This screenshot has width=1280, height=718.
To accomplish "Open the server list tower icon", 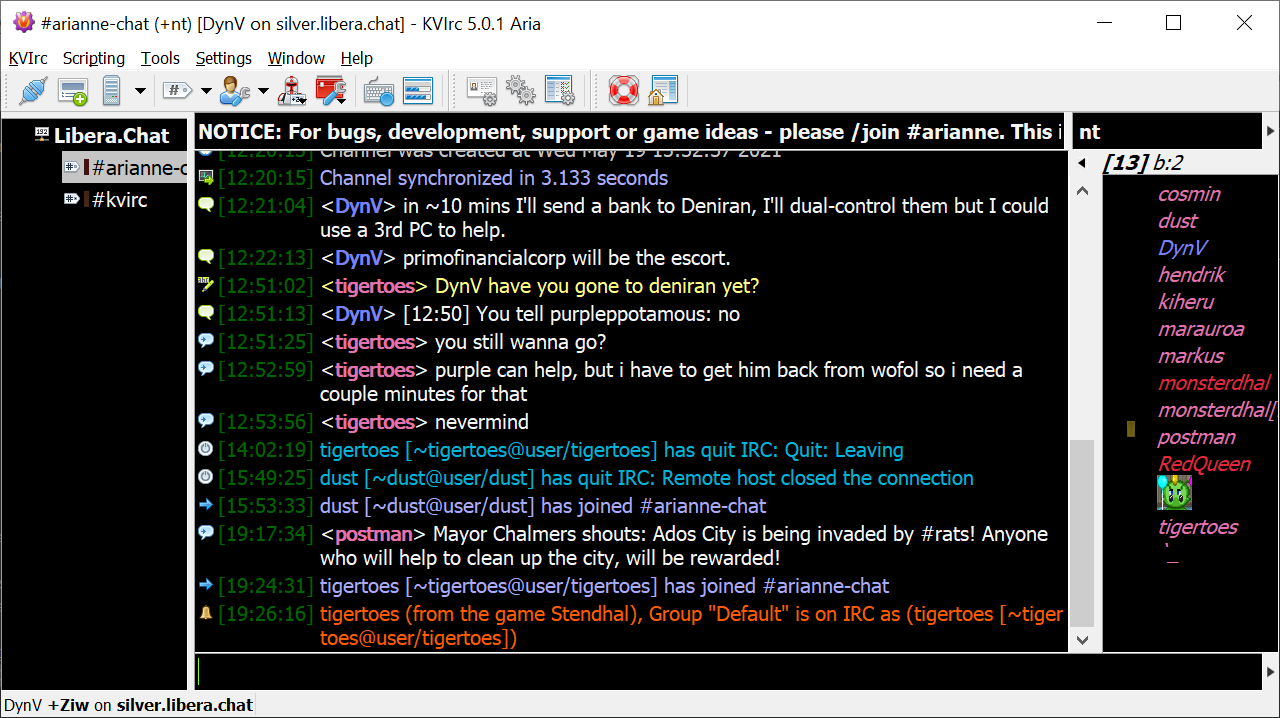I will pyautogui.click(x=111, y=91).
